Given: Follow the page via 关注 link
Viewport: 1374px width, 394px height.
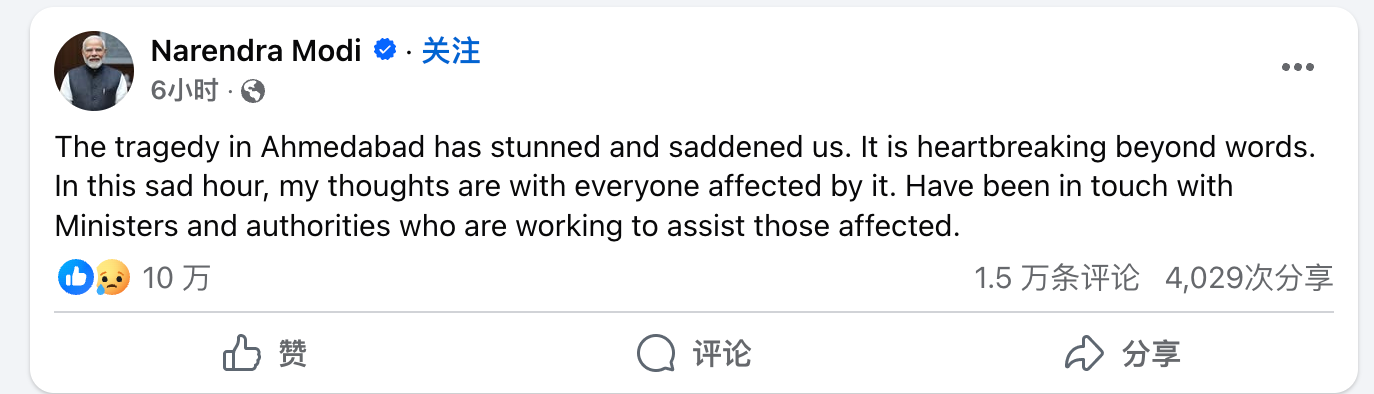Looking at the screenshot, I should click(451, 51).
